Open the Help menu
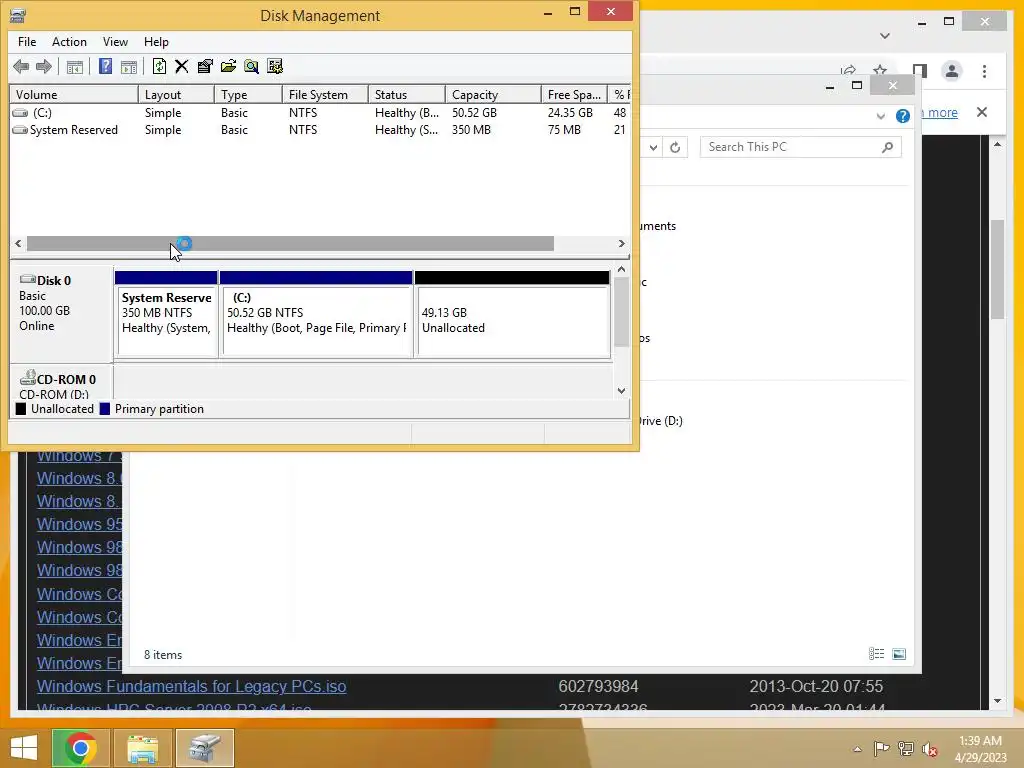The height and width of the screenshot is (768, 1024). pos(156,42)
